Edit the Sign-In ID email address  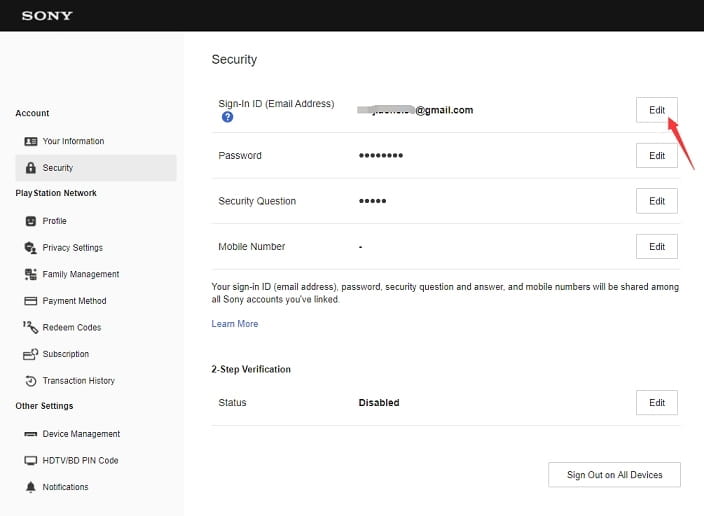(x=656, y=110)
